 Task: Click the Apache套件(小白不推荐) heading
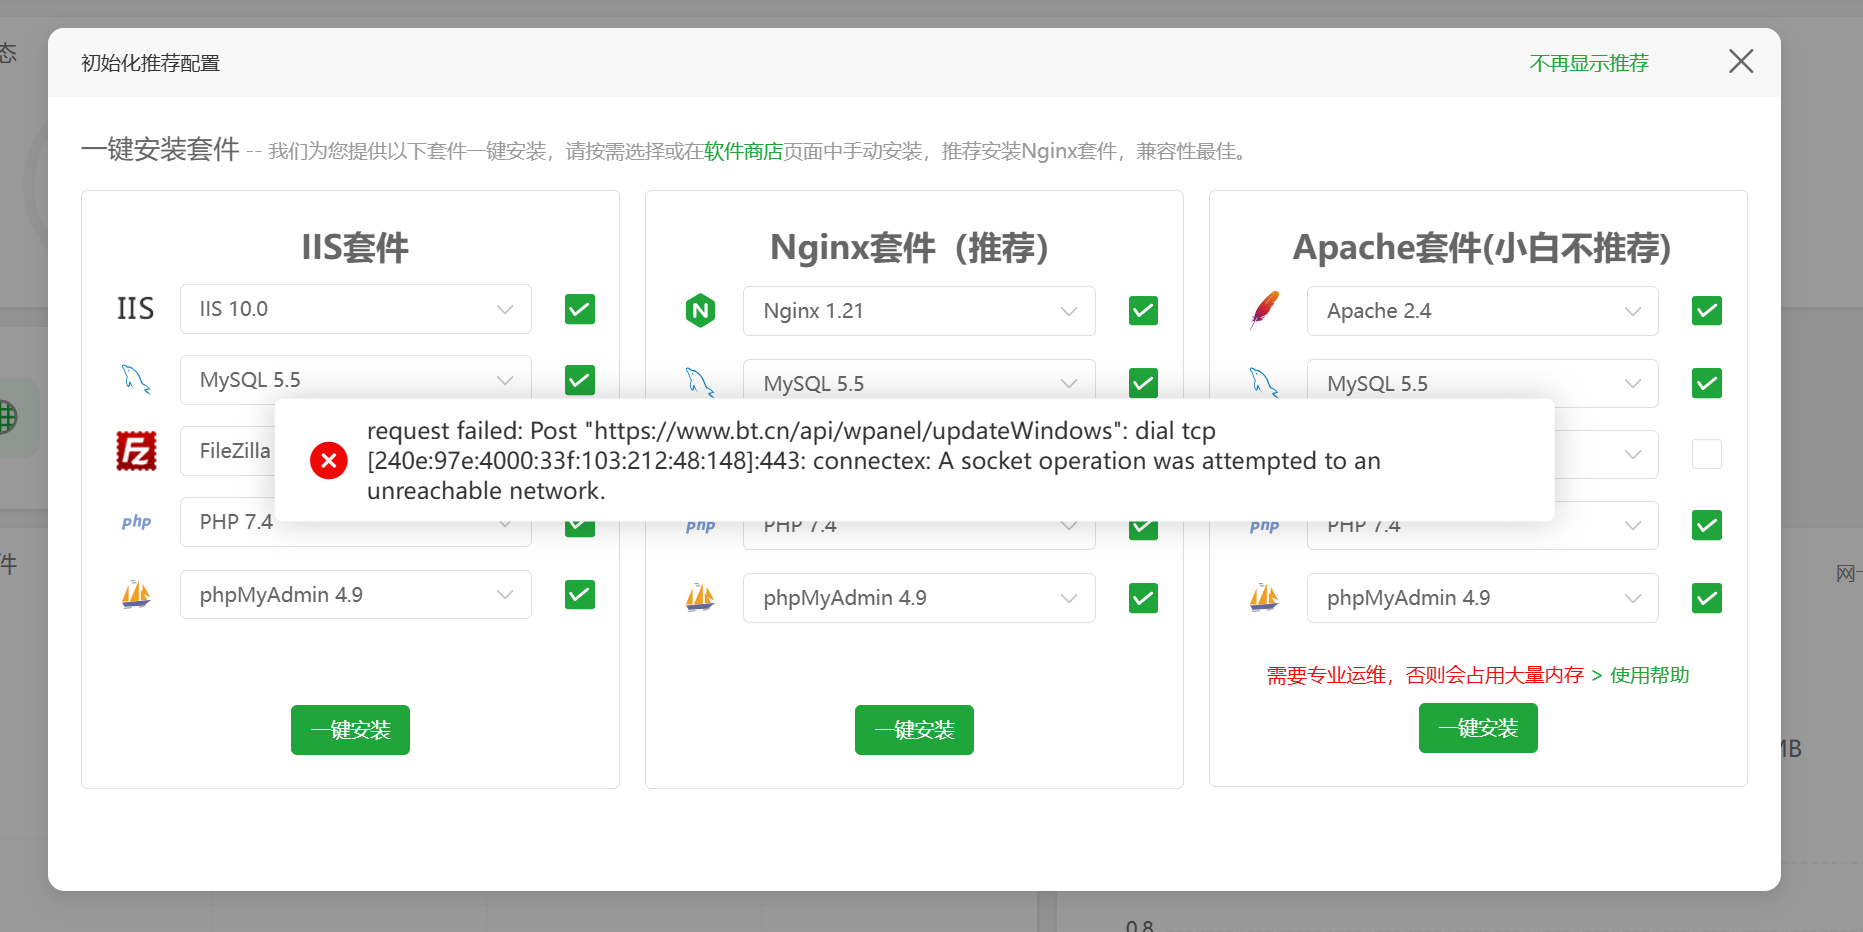pyautogui.click(x=1481, y=247)
